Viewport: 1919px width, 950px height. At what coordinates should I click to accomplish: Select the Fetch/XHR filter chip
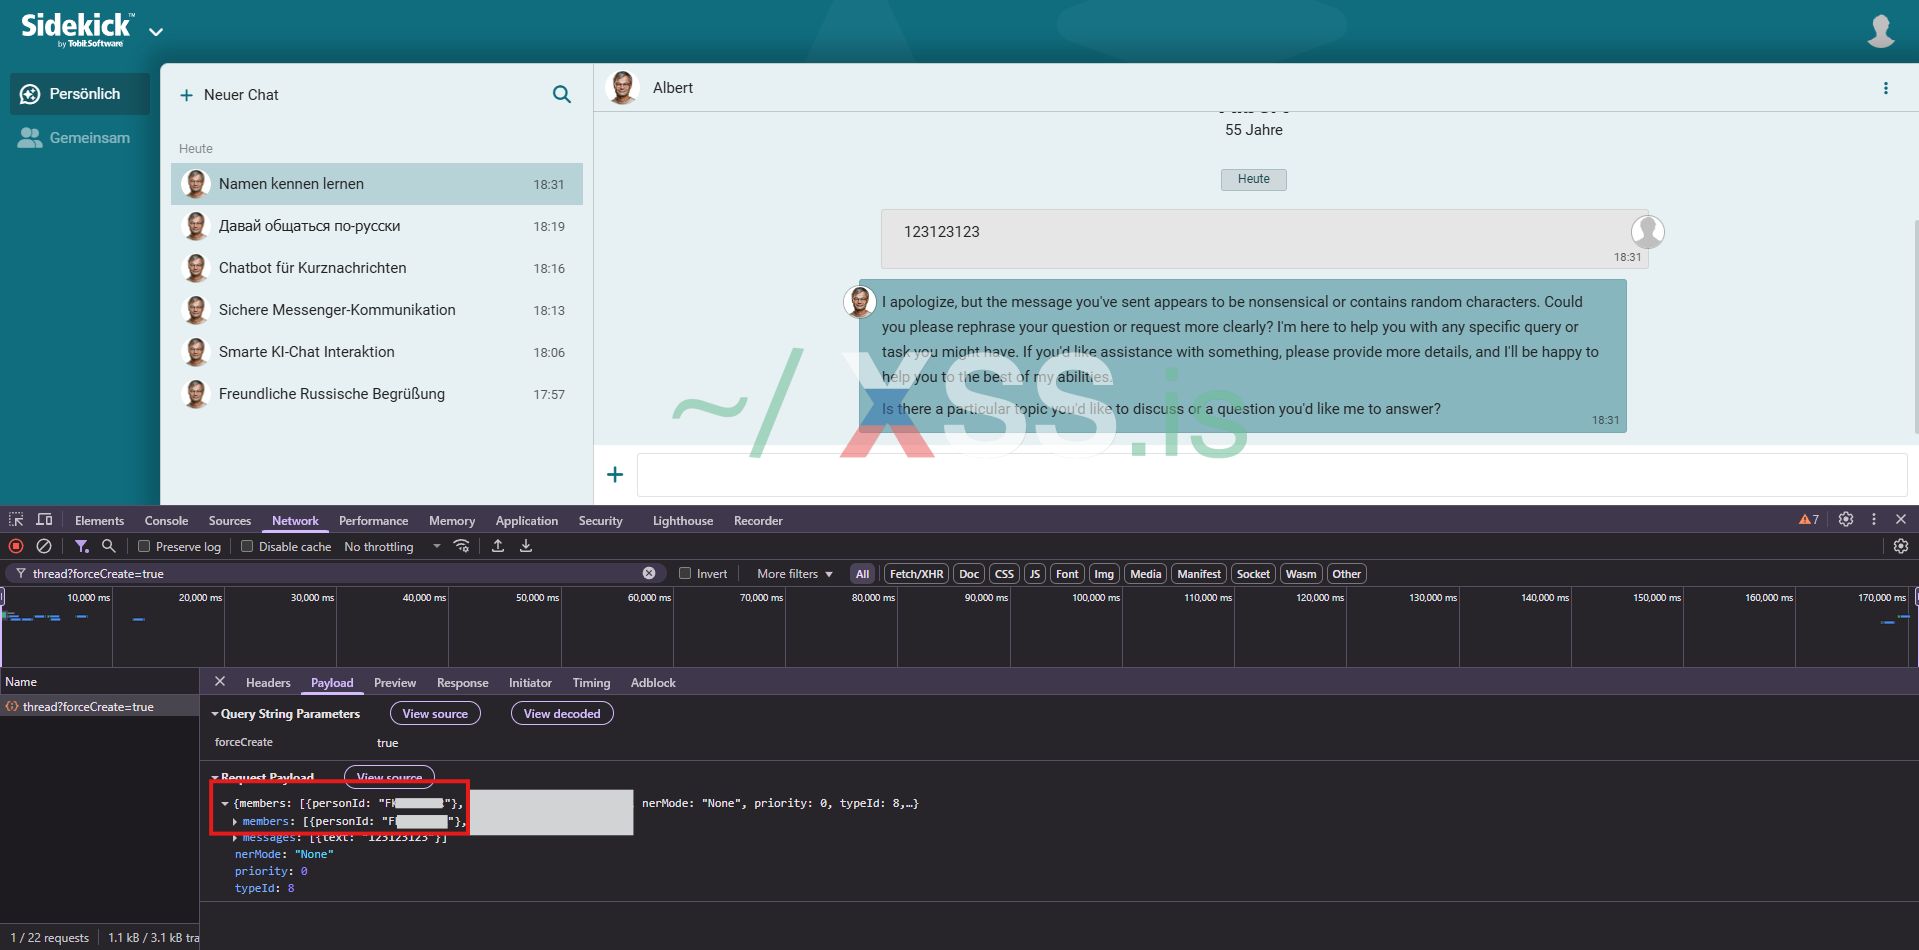coord(916,574)
